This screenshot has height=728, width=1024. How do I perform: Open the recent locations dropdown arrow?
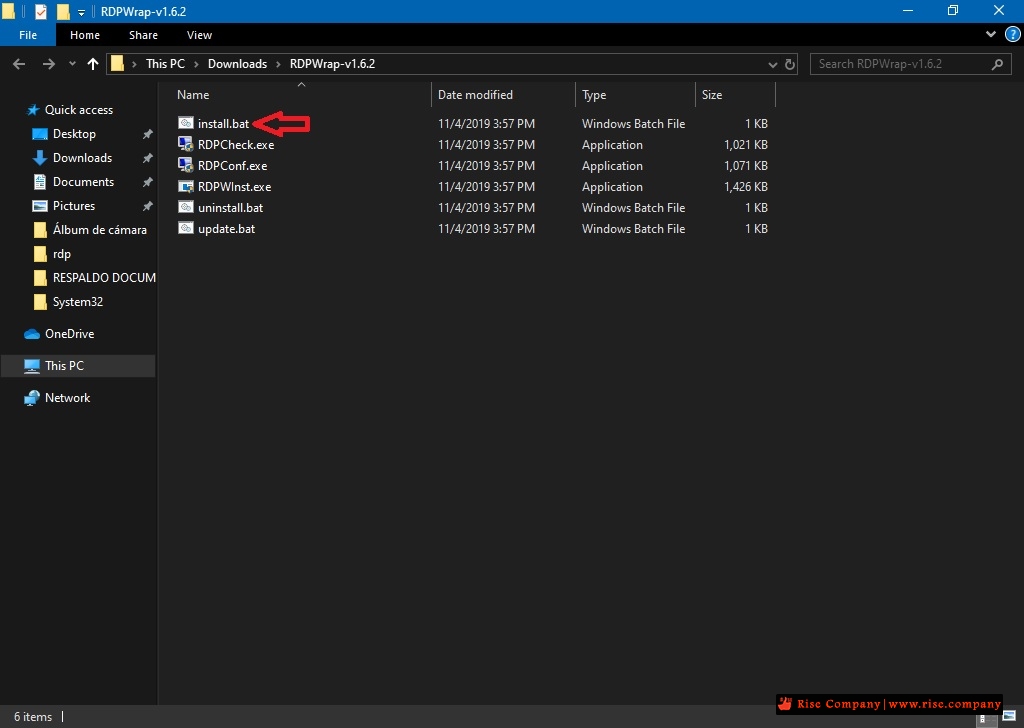72,64
